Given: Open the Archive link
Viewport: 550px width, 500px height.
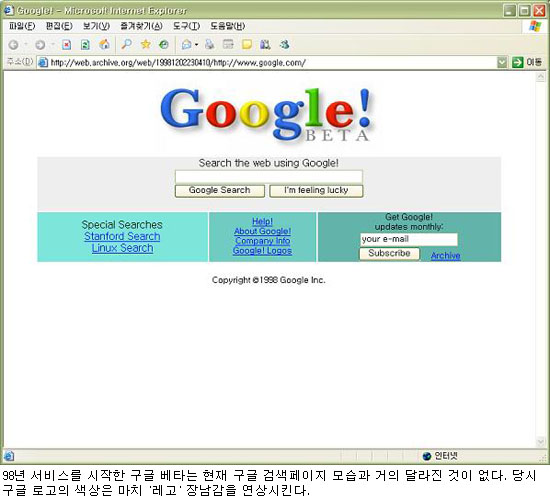Looking at the screenshot, I should pos(445,255).
